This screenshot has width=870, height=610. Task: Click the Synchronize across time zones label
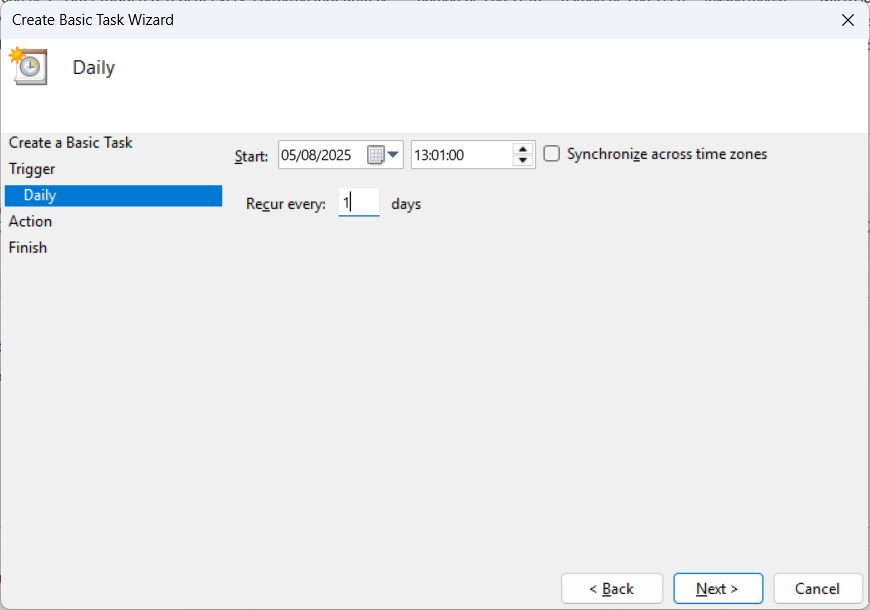pos(667,154)
